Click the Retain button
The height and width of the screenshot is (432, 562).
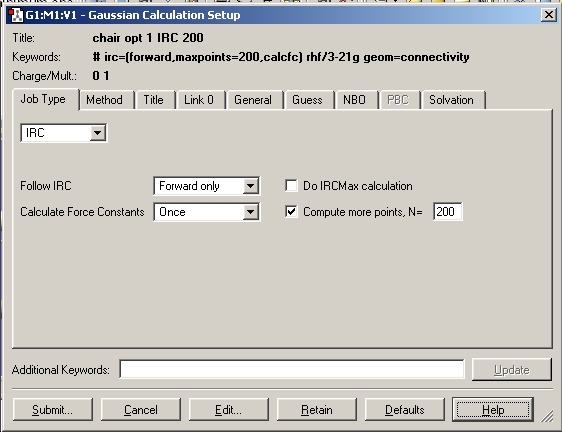(x=317, y=409)
